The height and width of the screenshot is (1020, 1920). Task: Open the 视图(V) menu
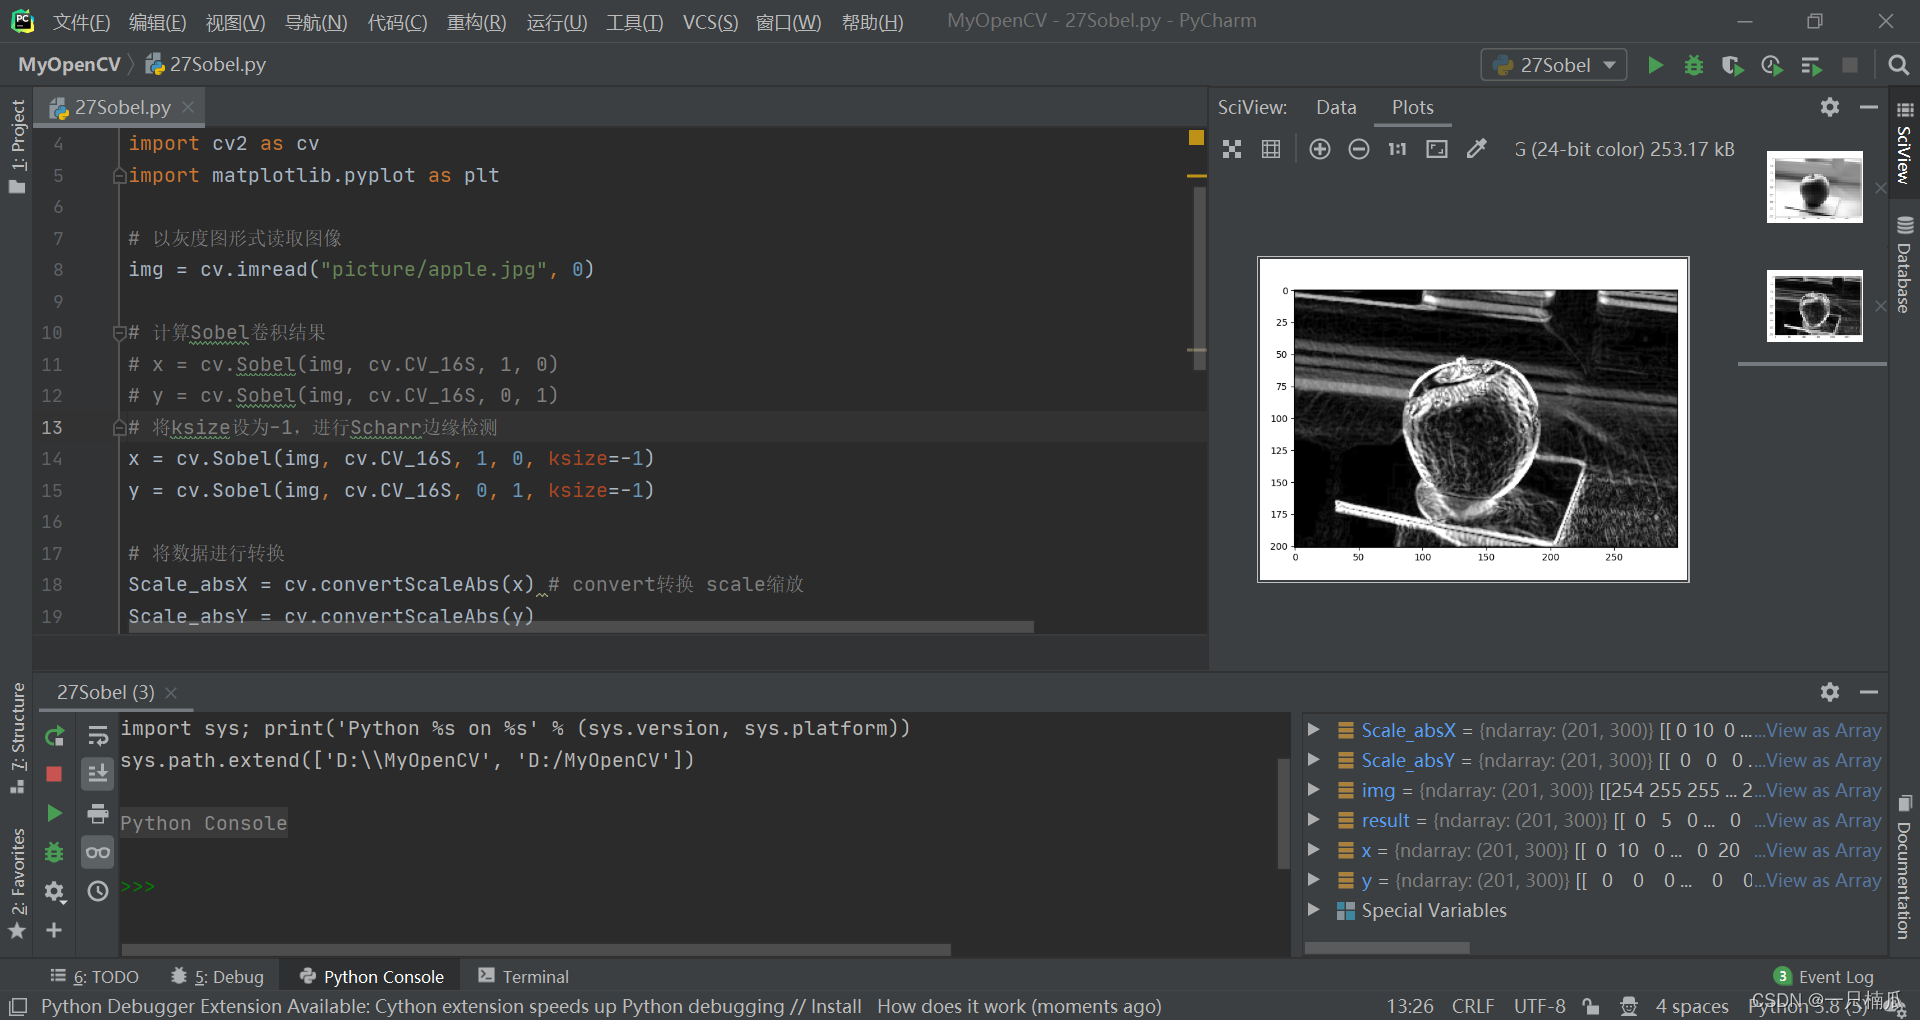tap(235, 22)
